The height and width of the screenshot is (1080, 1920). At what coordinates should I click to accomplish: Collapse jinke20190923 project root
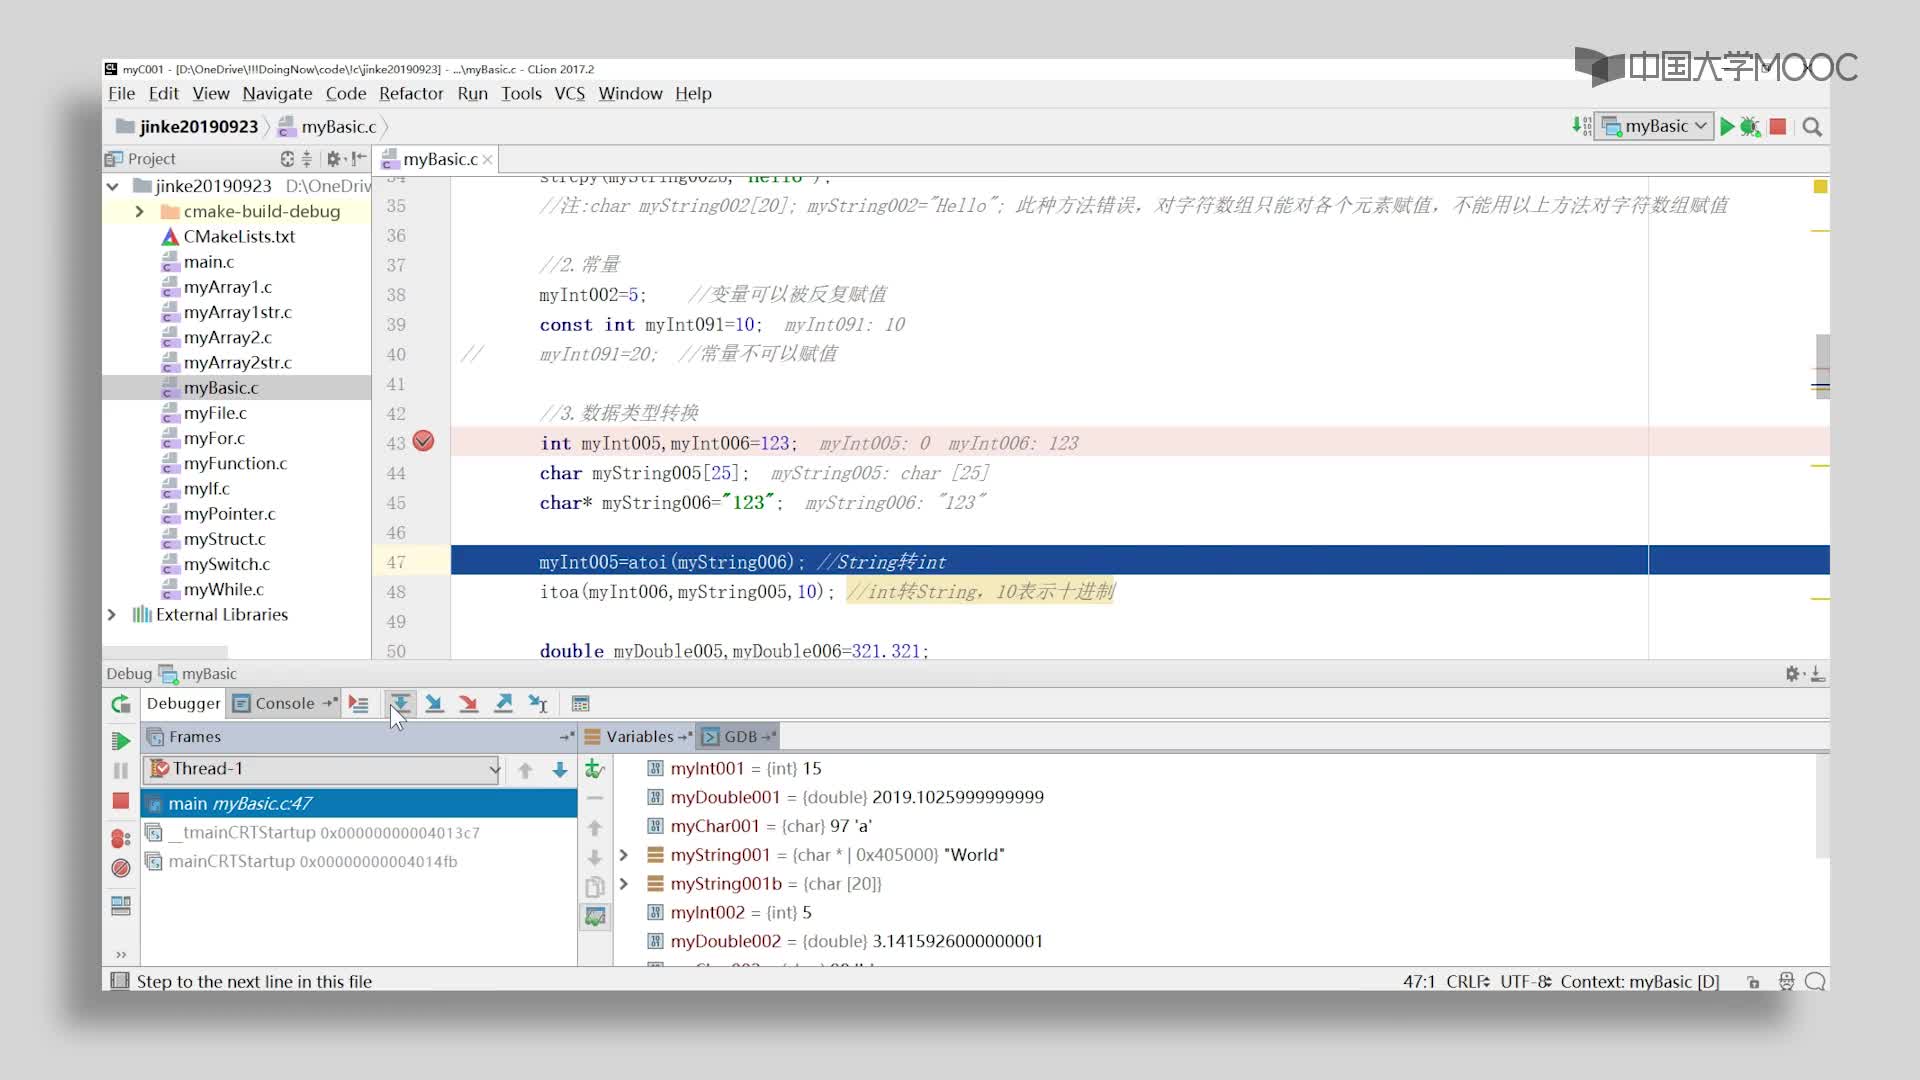pyautogui.click(x=113, y=186)
